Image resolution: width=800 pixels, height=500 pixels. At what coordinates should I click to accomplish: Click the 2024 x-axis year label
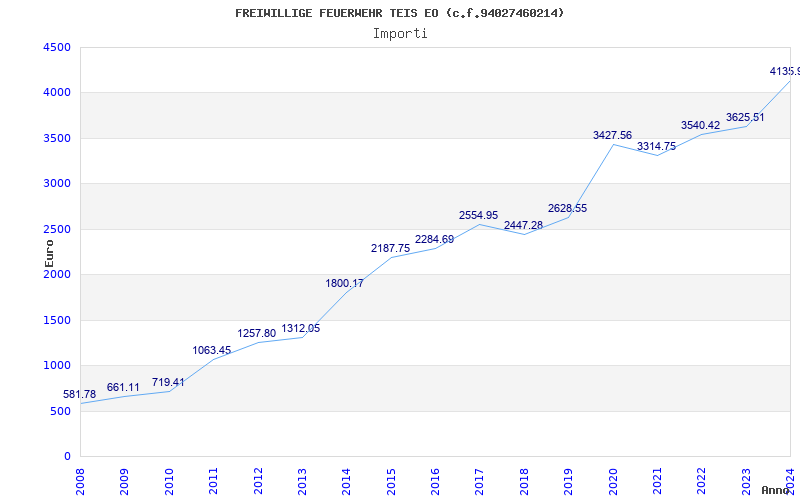[x=790, y=477]
